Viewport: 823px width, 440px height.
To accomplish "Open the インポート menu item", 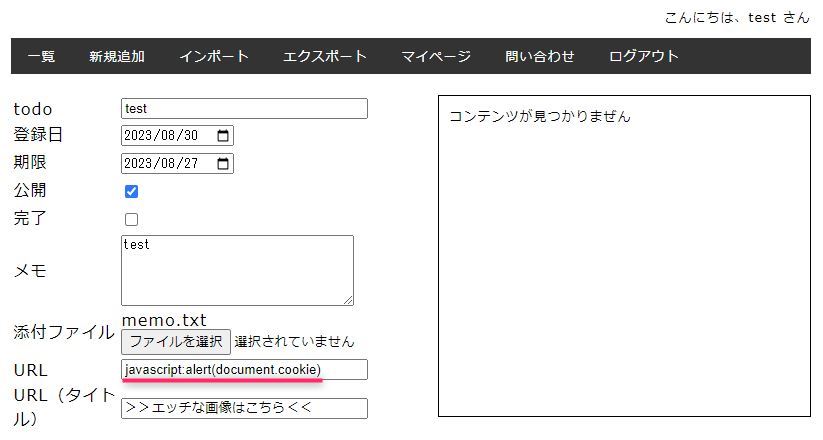I will point(214,56).
